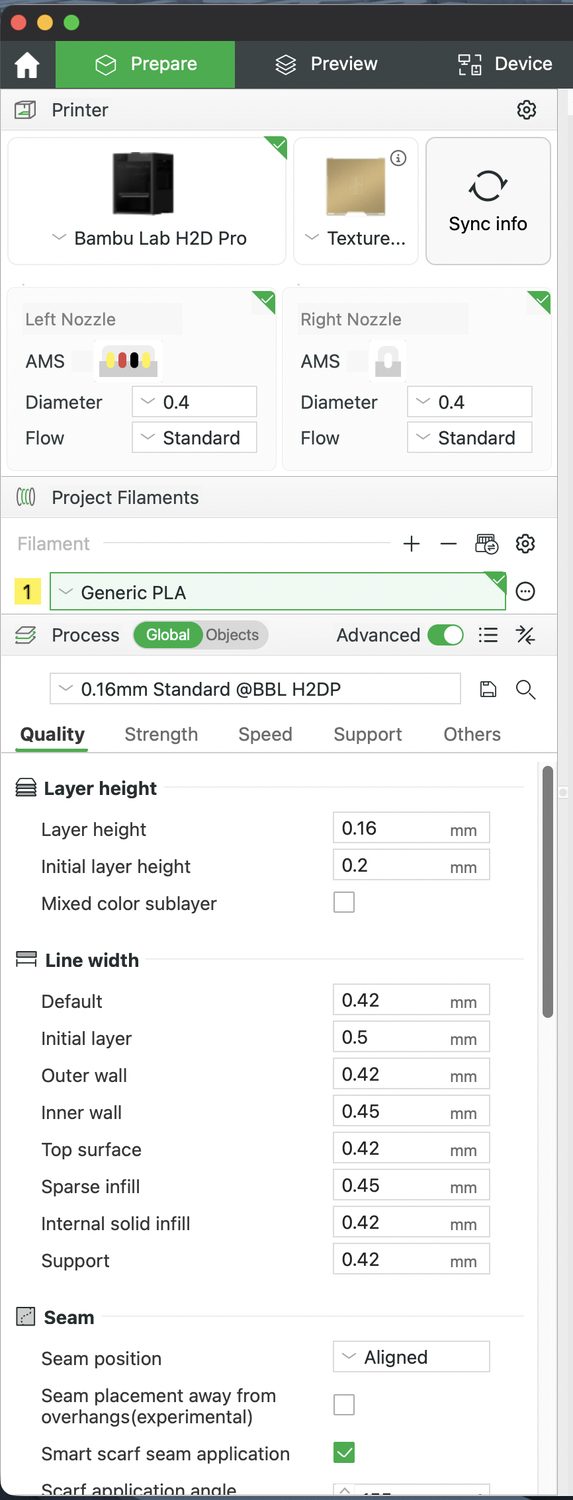Open printer settings gear icon
Screen dimensions: 573x1500
pos(526,110)
